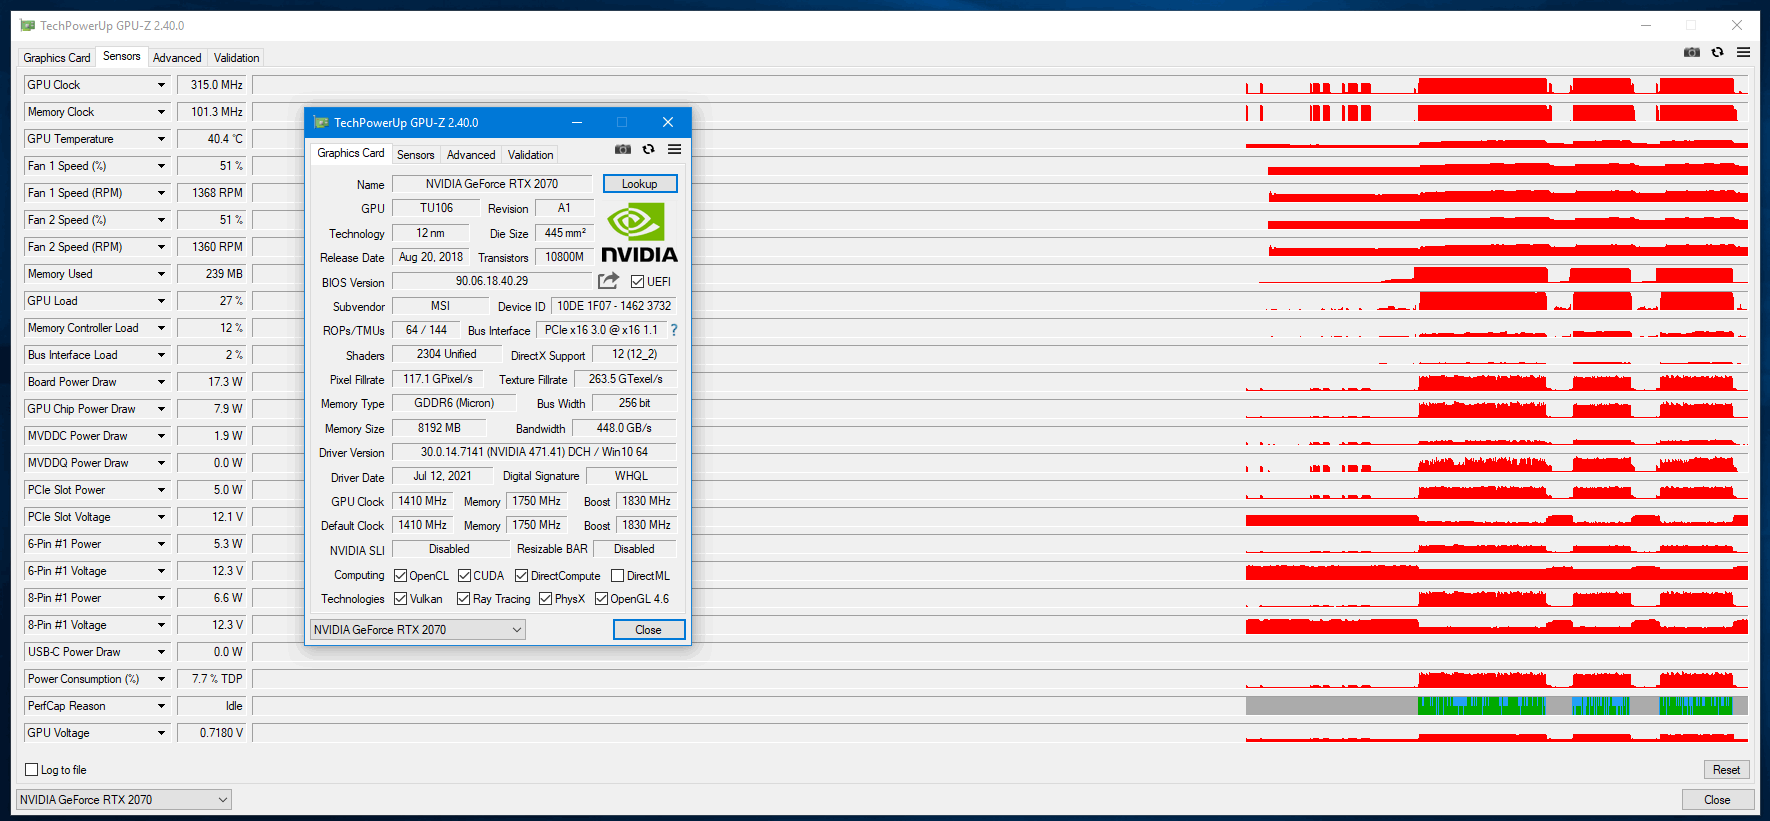Toggle the PhysX checkbox

[x=545, y=599]
